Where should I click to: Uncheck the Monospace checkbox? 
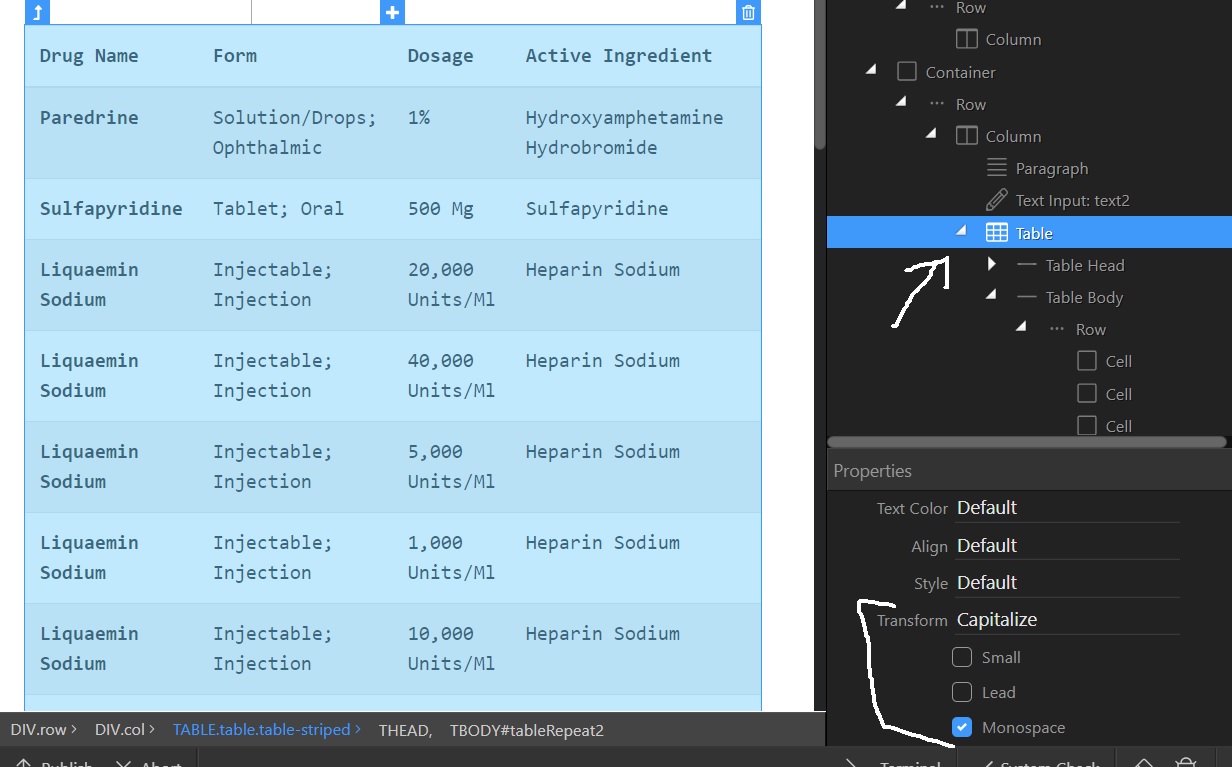[962, 727]
